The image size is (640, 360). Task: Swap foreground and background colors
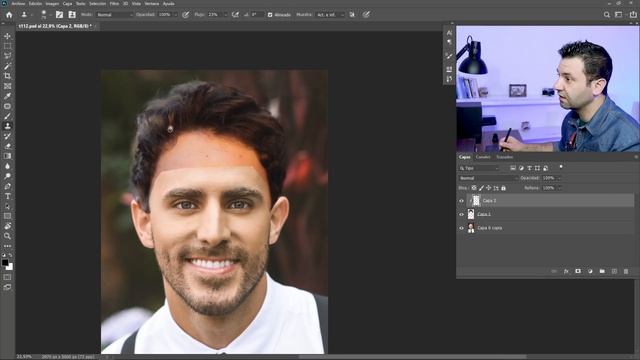coord(11,255)
